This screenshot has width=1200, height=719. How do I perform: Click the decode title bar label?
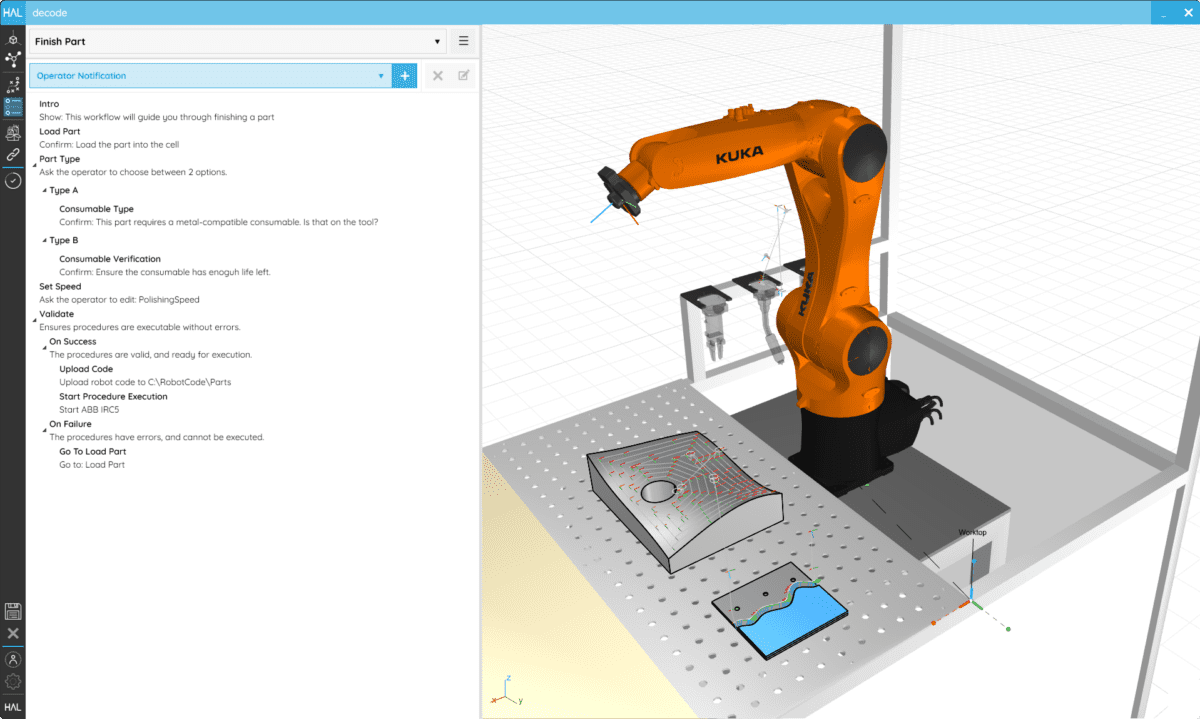pos(48,12)
